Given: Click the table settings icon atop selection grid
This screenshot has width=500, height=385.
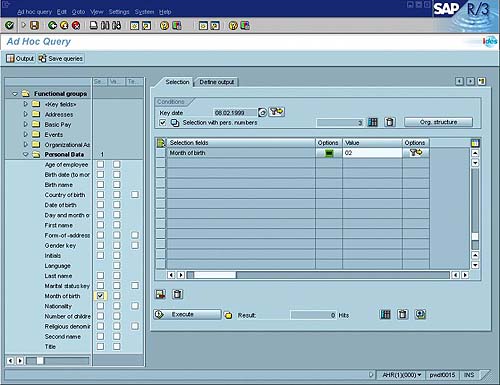Looking at the screenshot, I should click(x=475, y=143).
